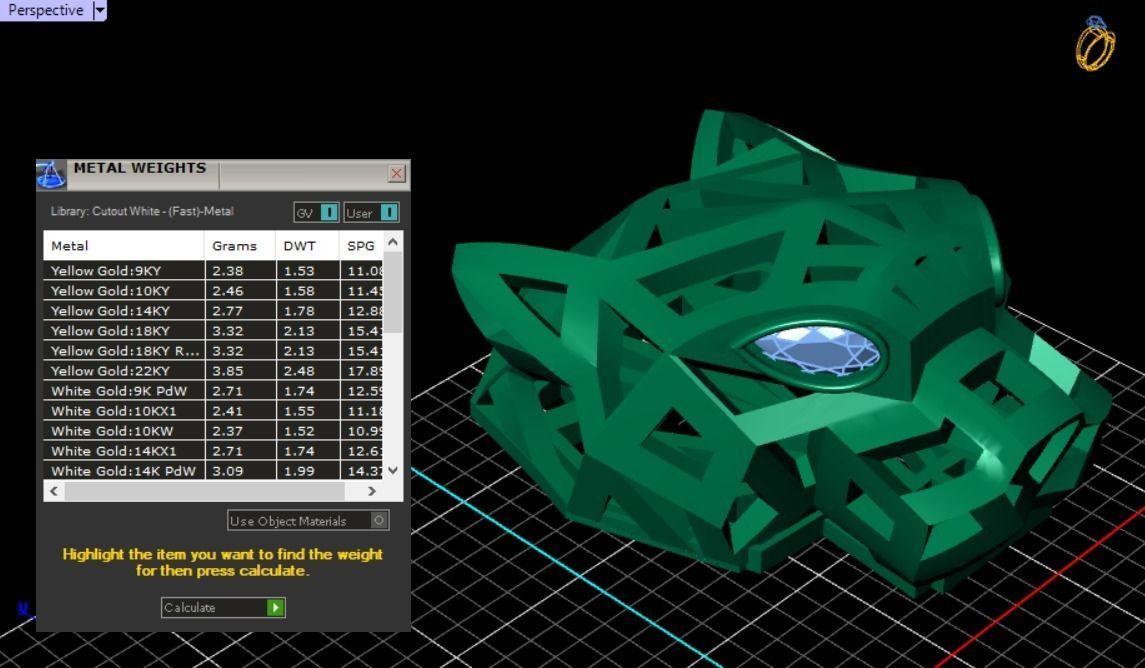This screenshot has width=1145, height=668.
Task: Select the White Gold:14KX1 row
Action: (x=212, y=451)
